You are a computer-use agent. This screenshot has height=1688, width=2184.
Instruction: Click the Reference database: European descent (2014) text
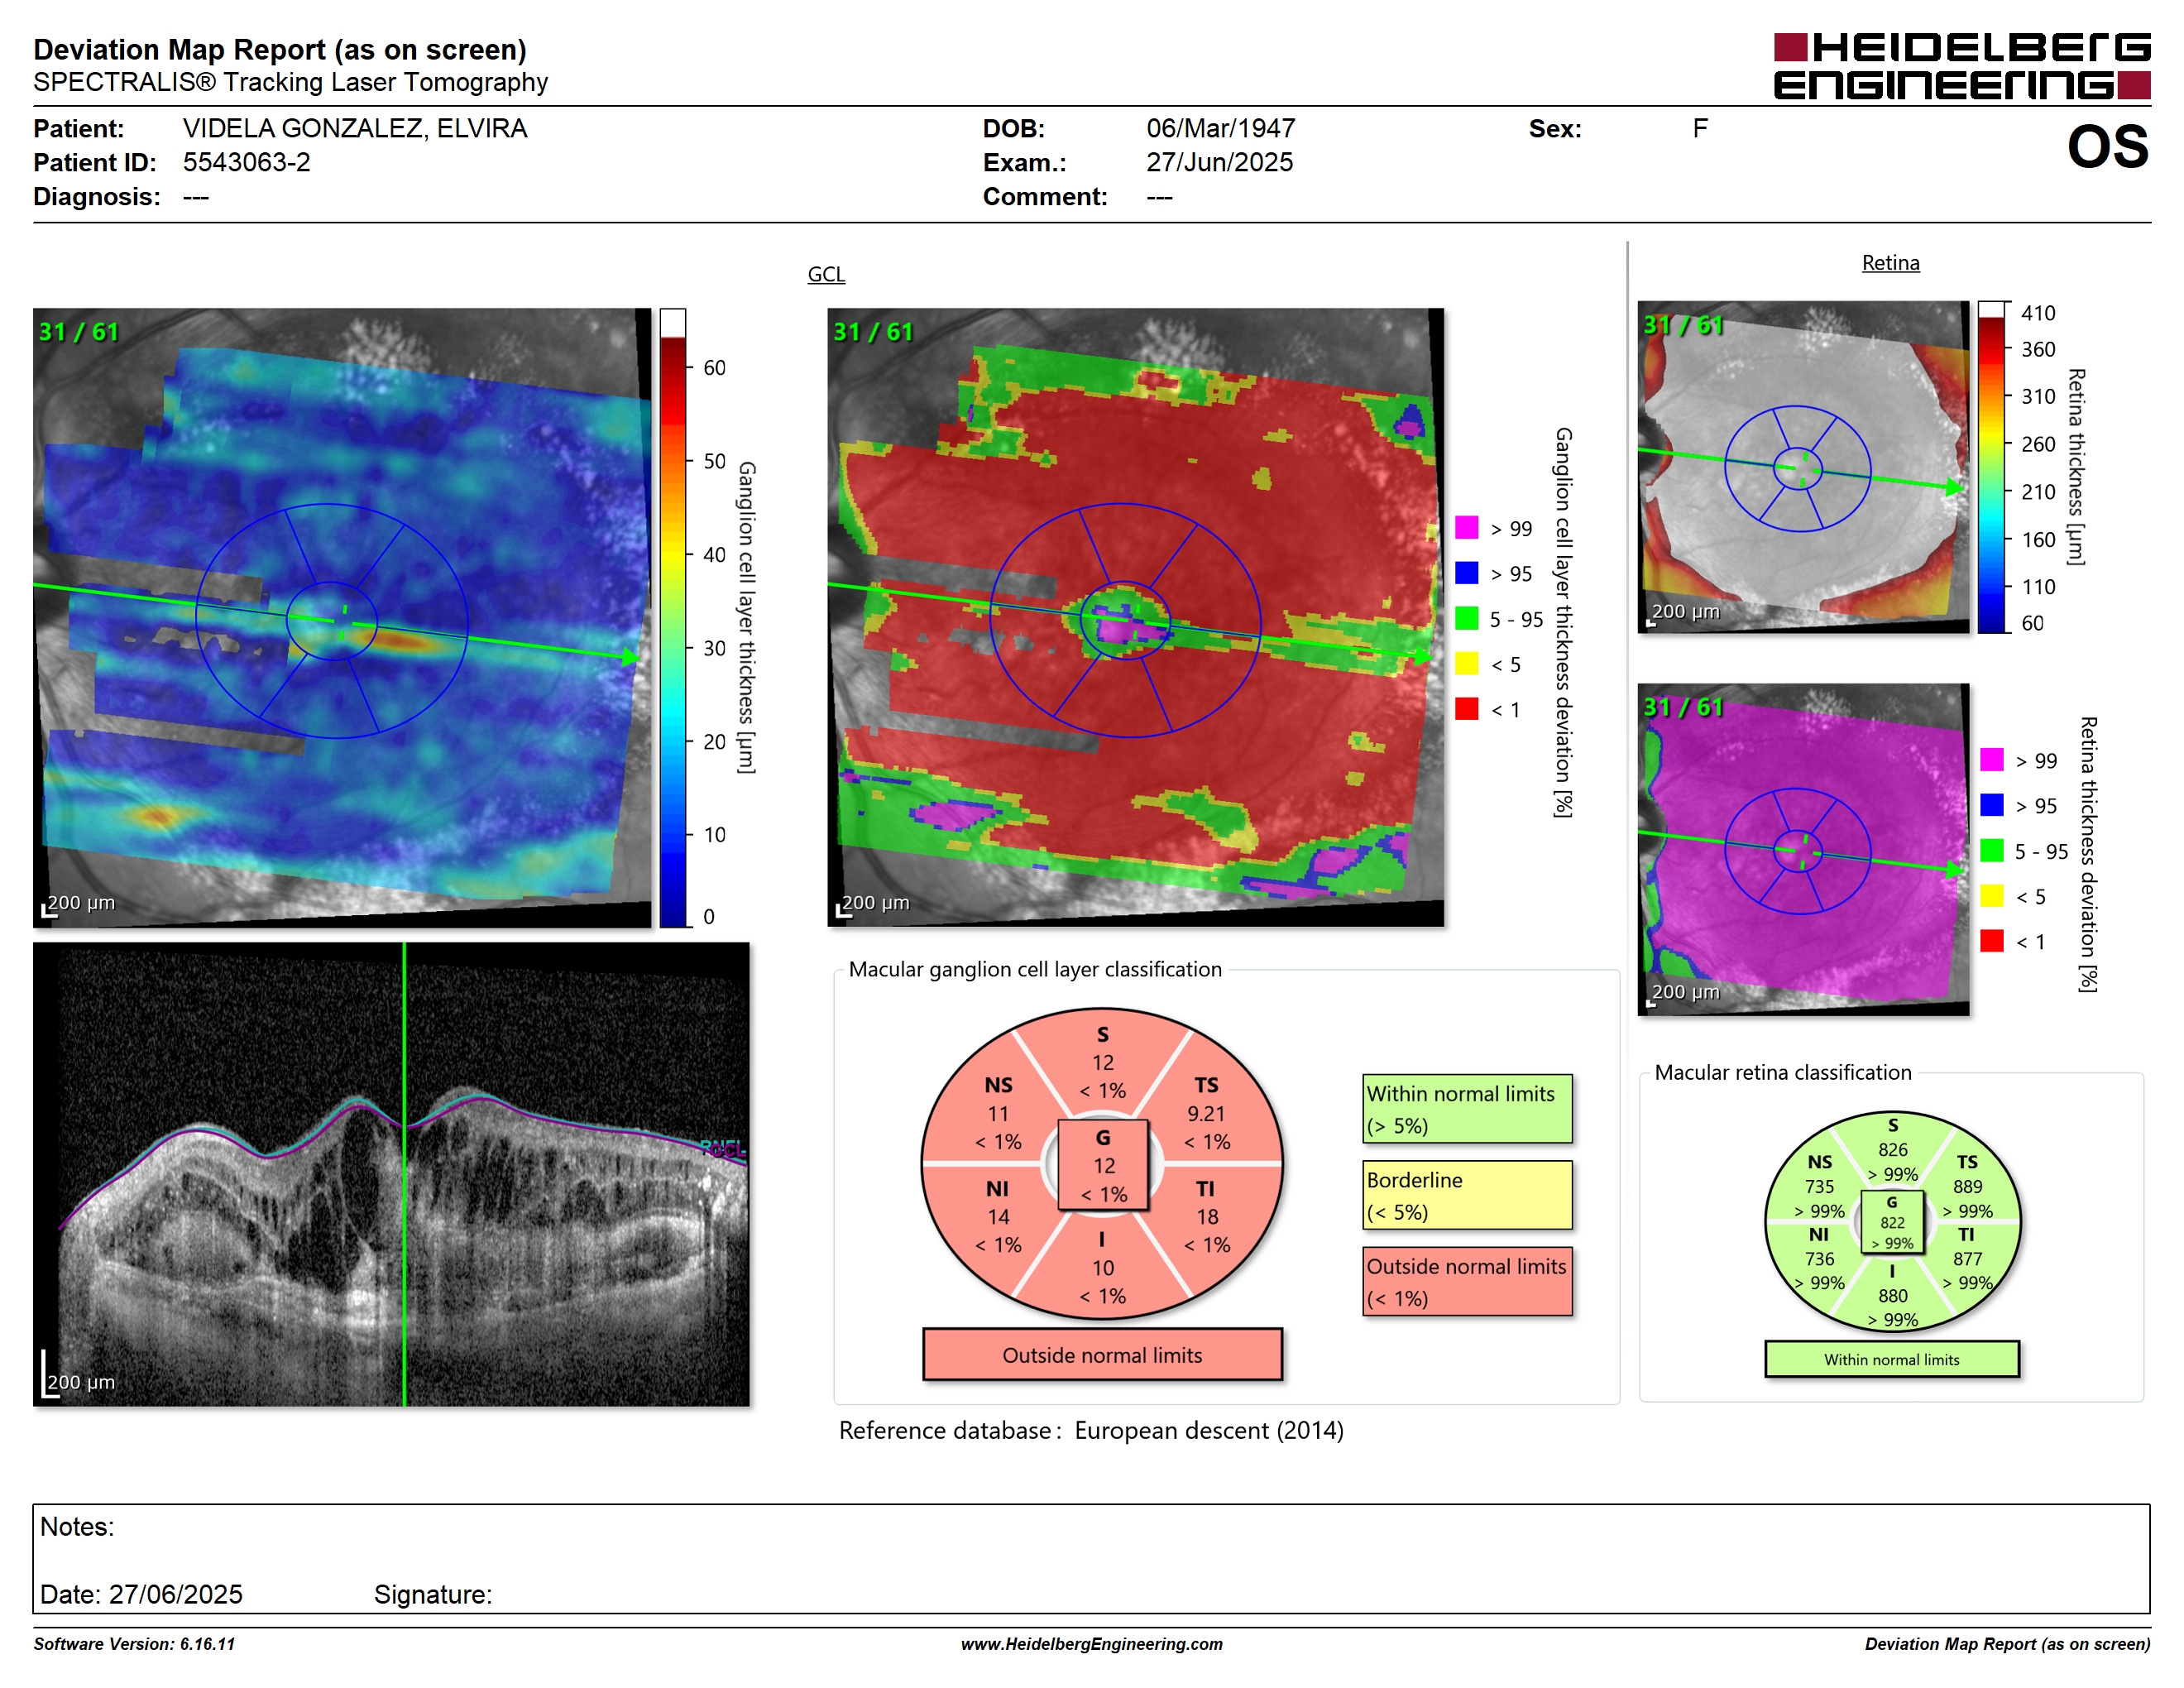(1091, 1431)
